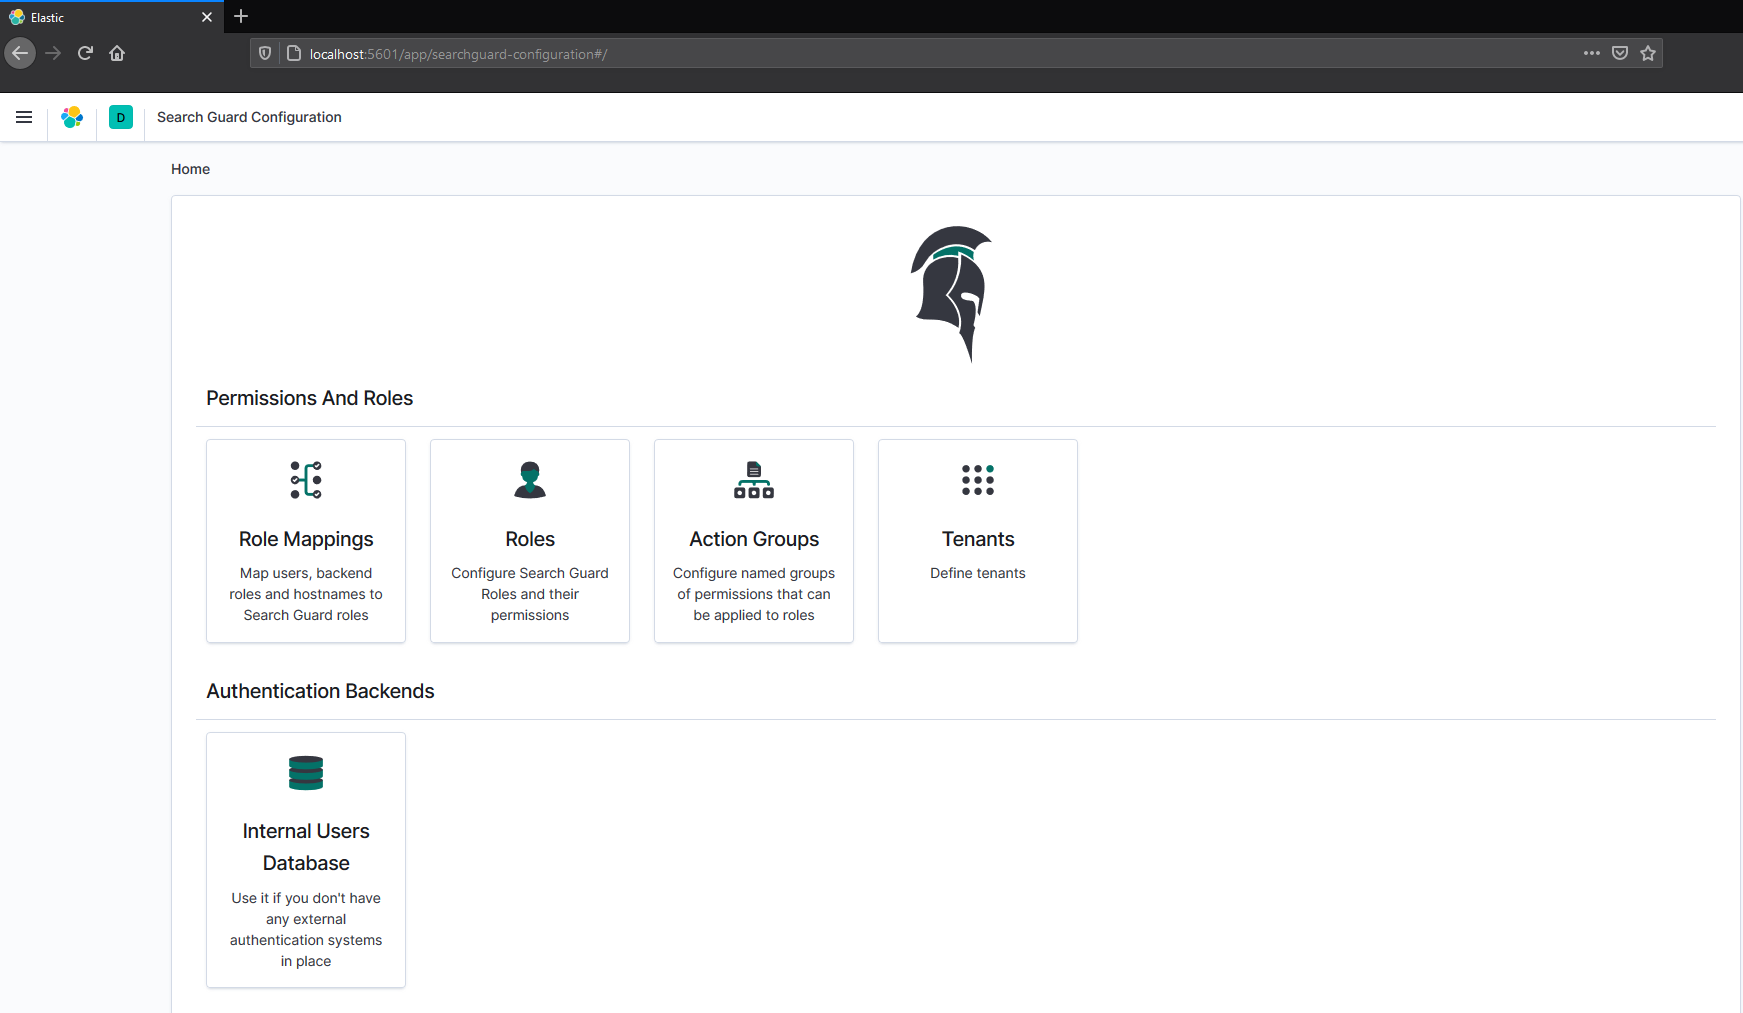Click the Home breadcrumb
This screenshot has width=1743, height=1013.
[190, 169]
